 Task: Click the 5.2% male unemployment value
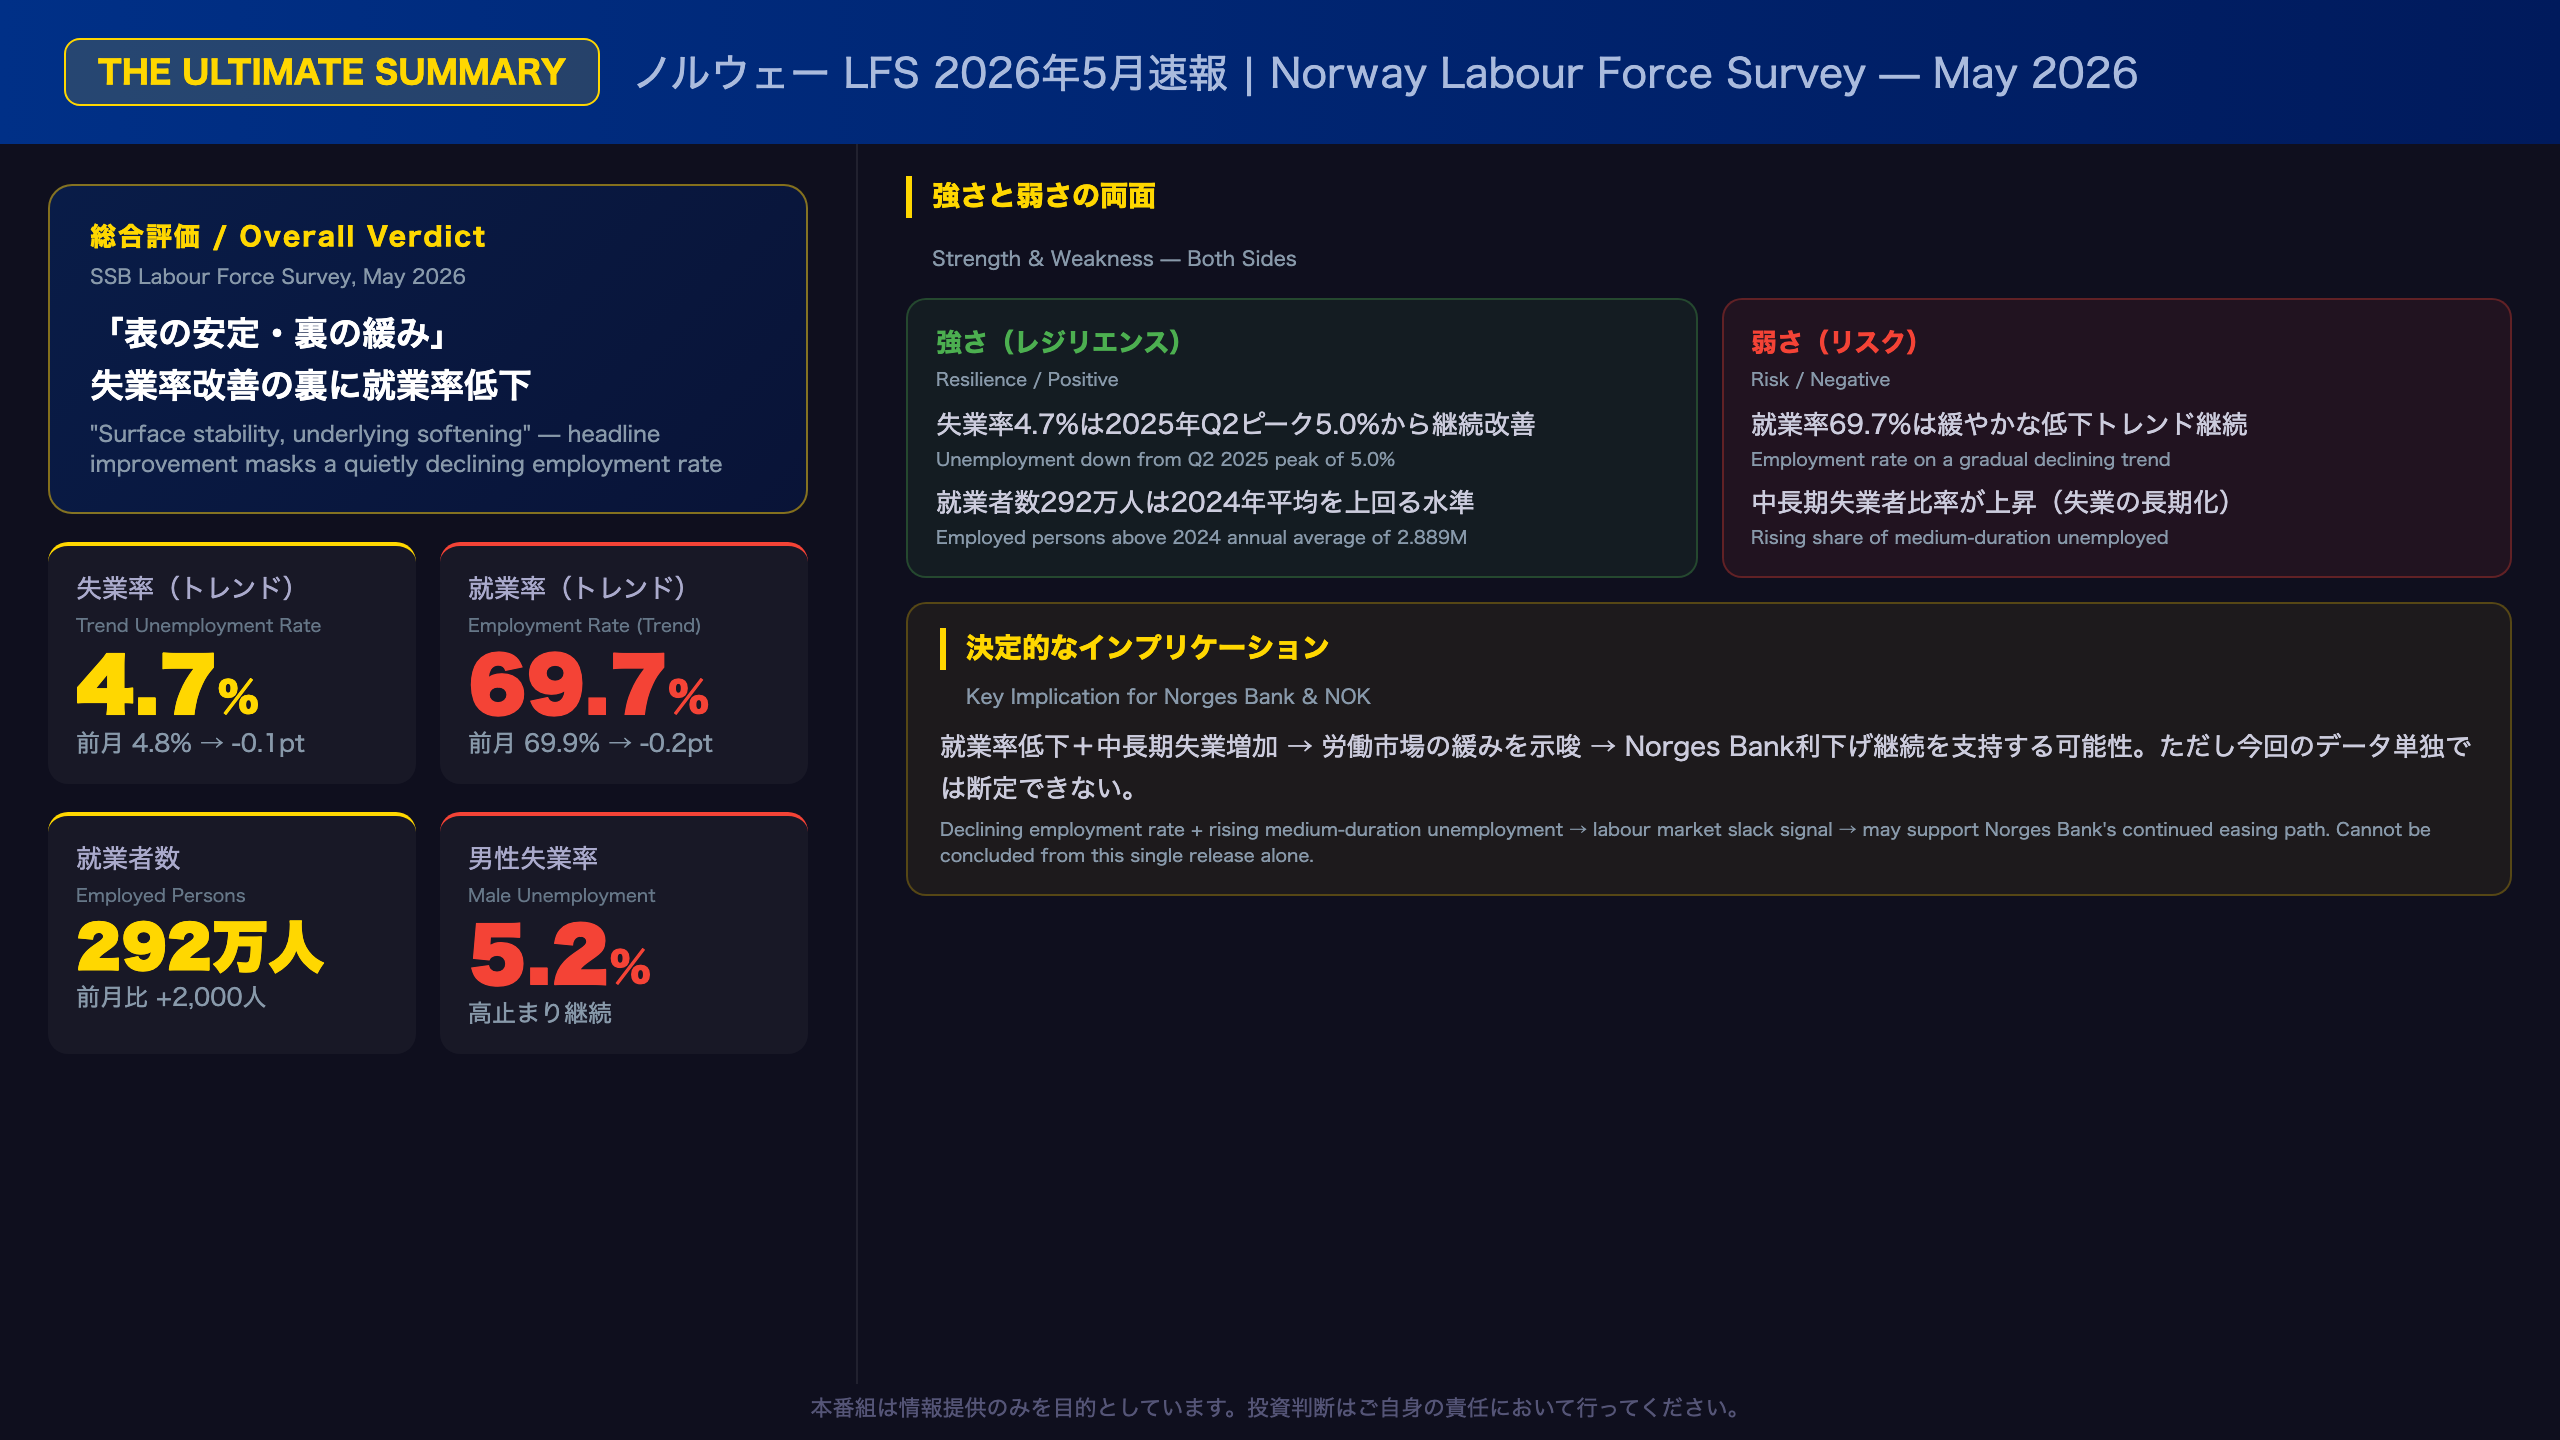point(559,955)
